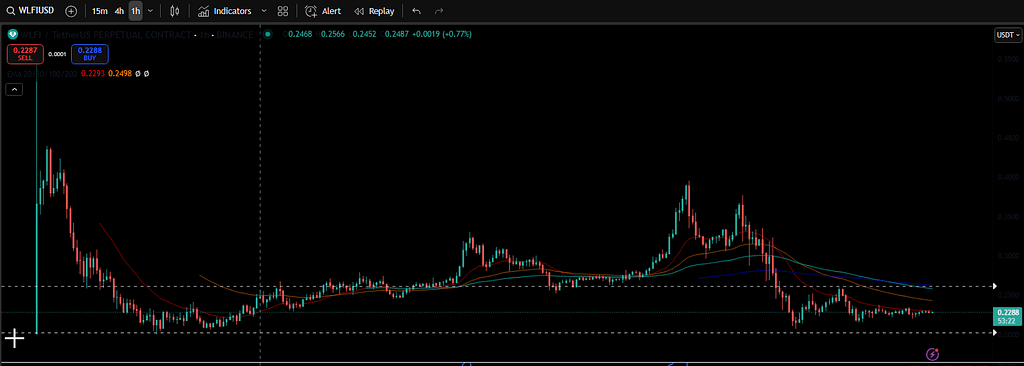The height and width of the screenshot is (366, 1024).
Task: Click the 0.2287 SELL button
Action: pos(25,54)
